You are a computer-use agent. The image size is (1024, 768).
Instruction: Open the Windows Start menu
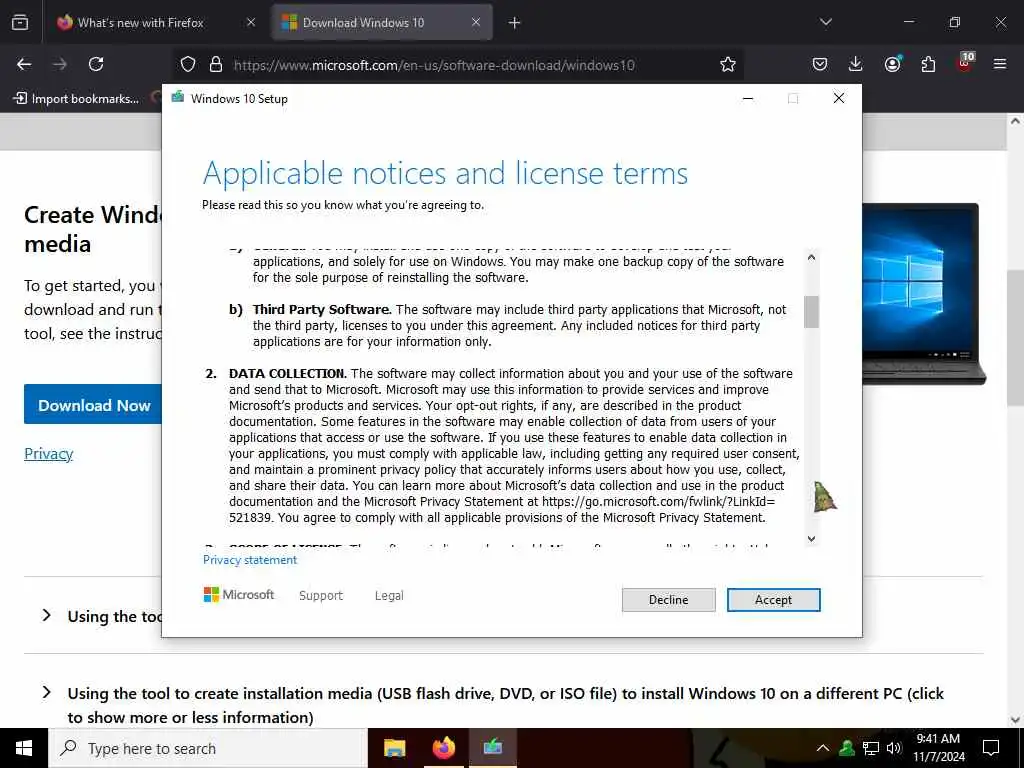click(24, 748)
